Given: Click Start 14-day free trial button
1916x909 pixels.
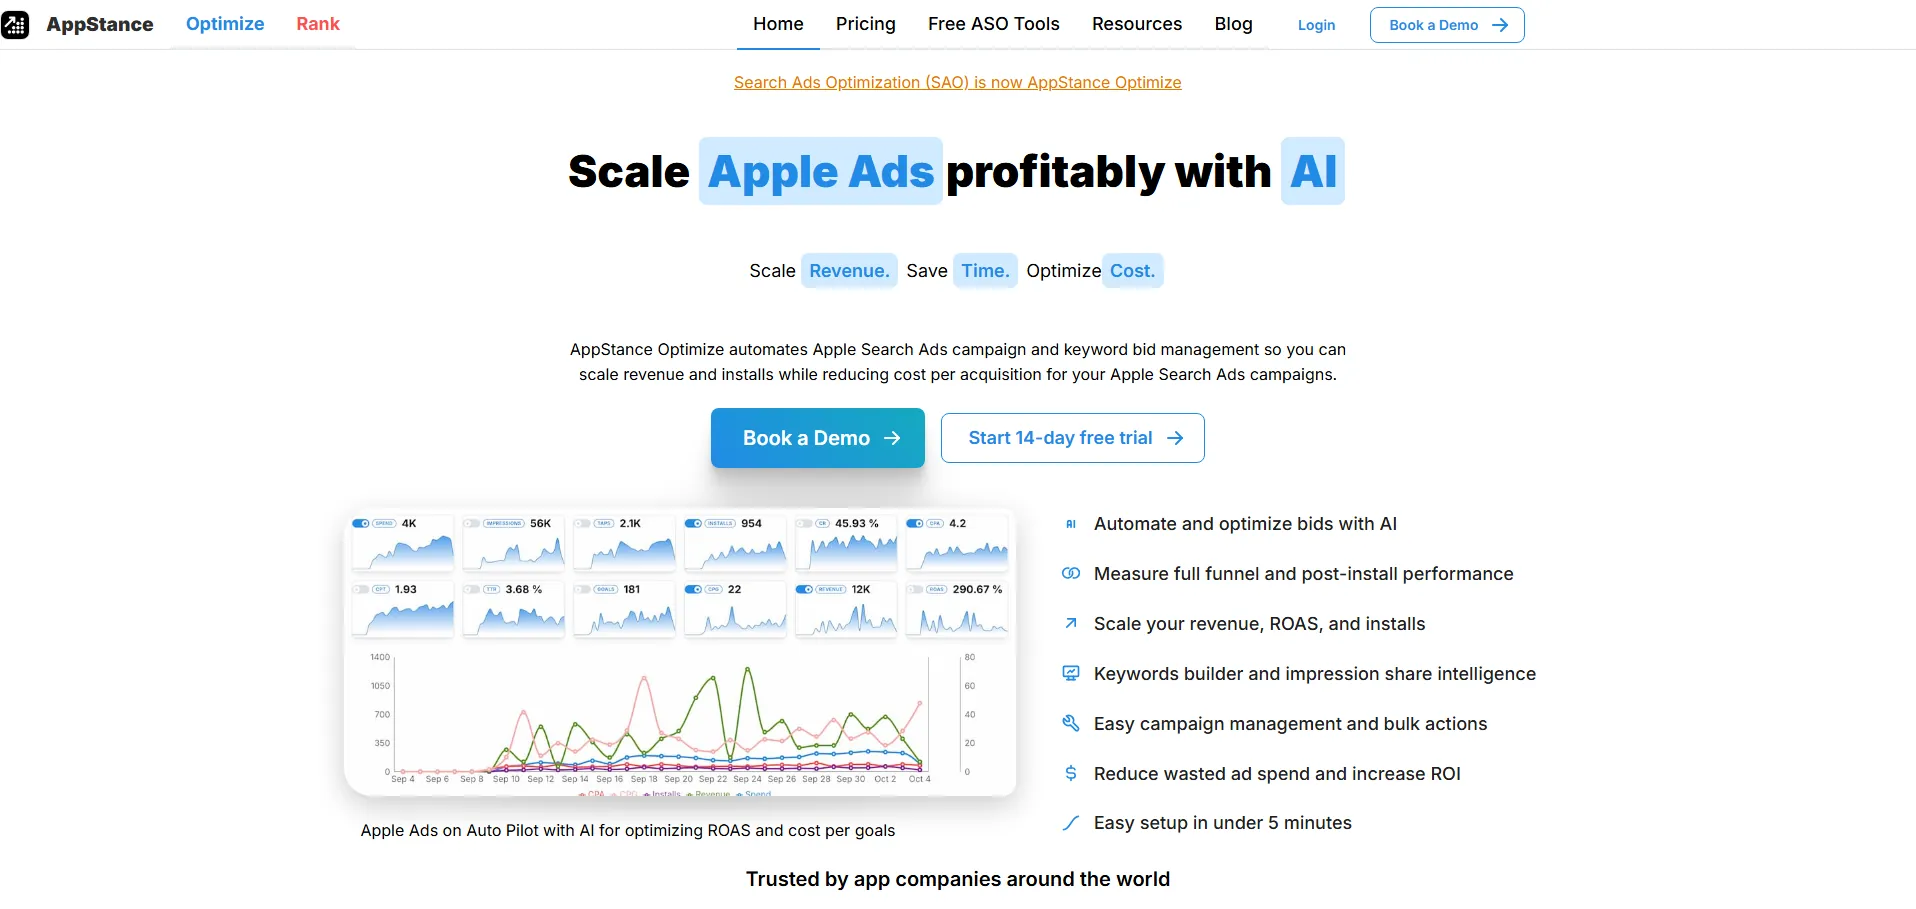Looking at the screenshot, I should (x=1072, y=438).
